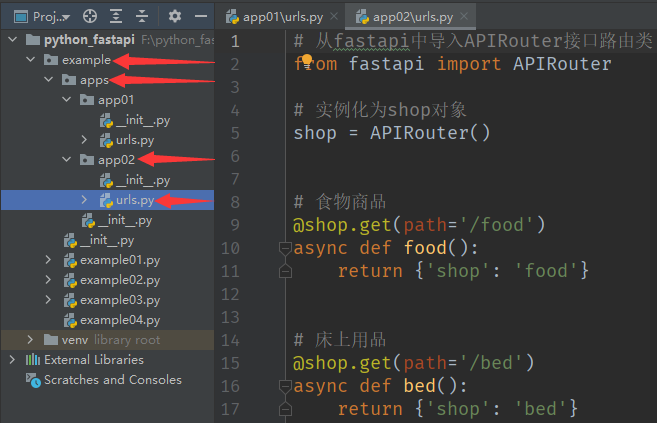Select the example folder

click(x=86, y=60)
